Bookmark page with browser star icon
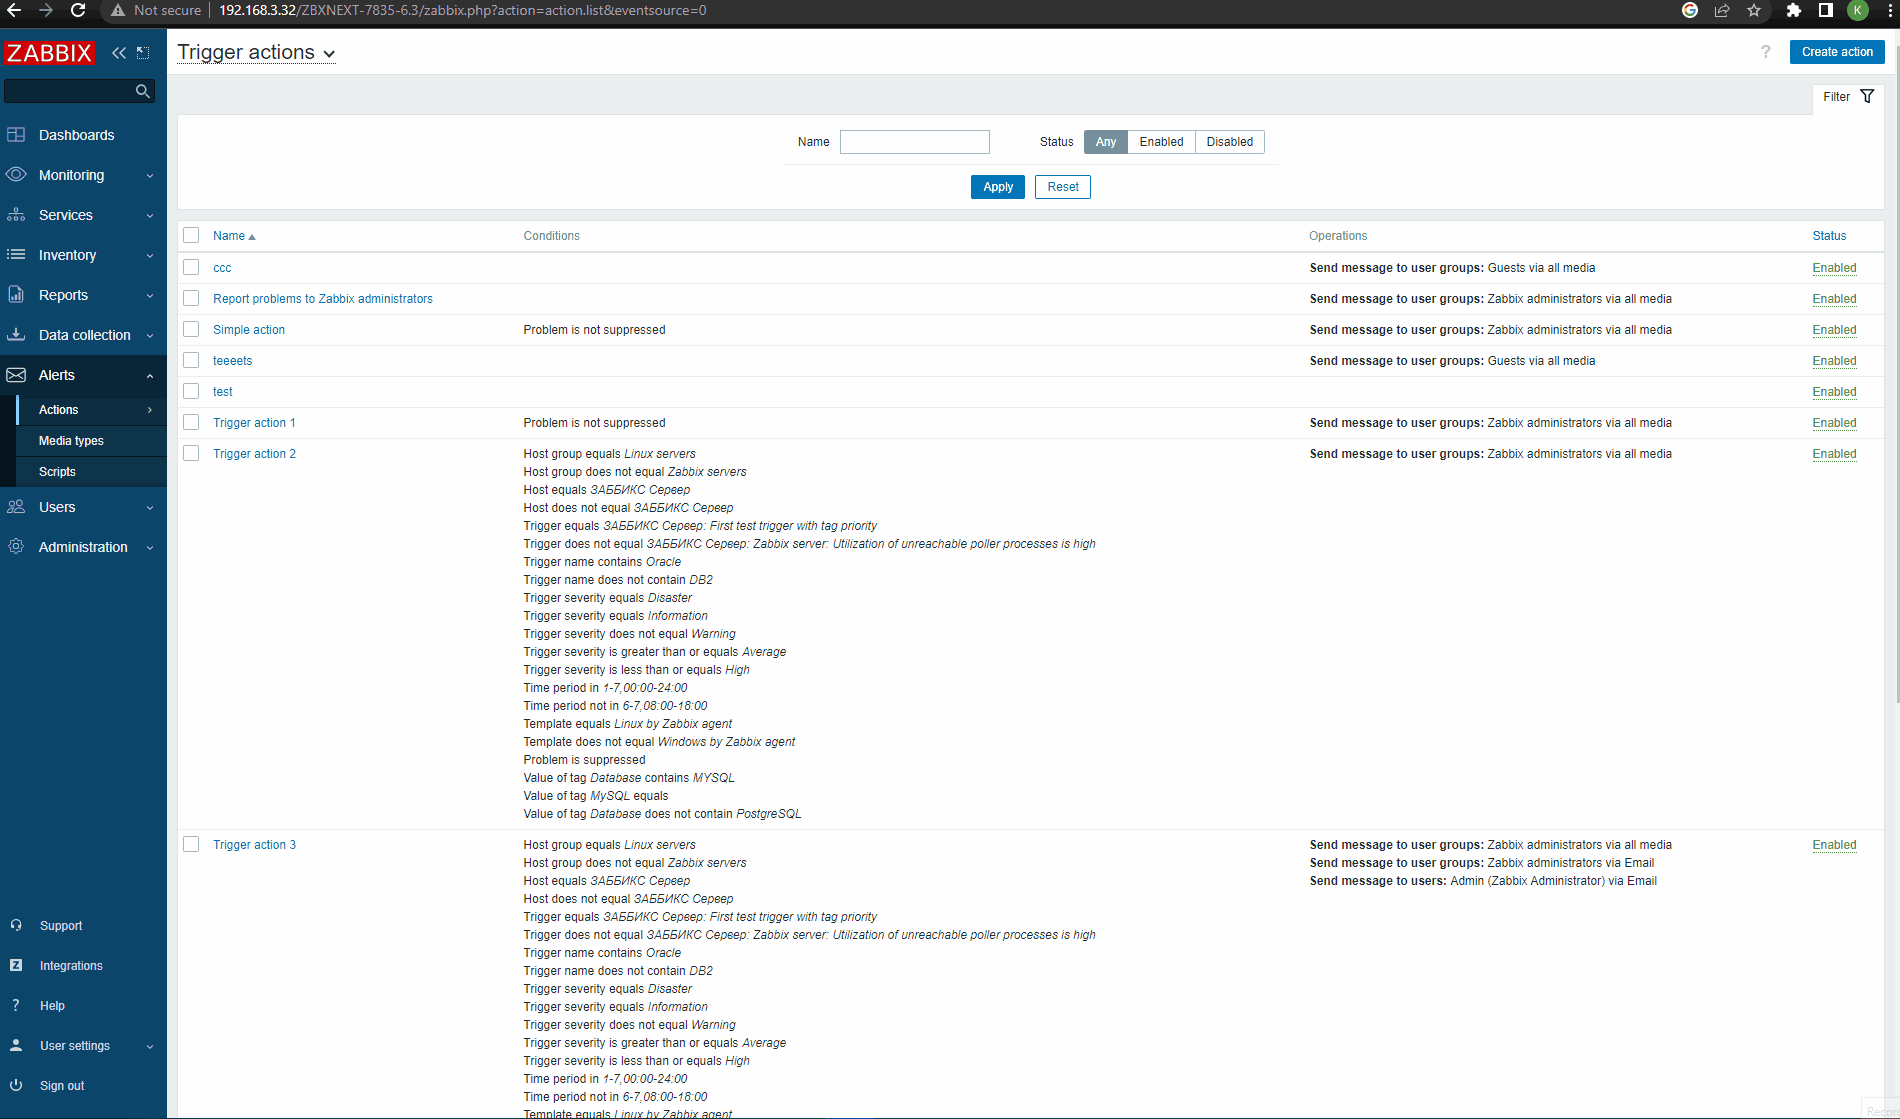This screenshot has height=1119, width=1900. coord(1754,10)
